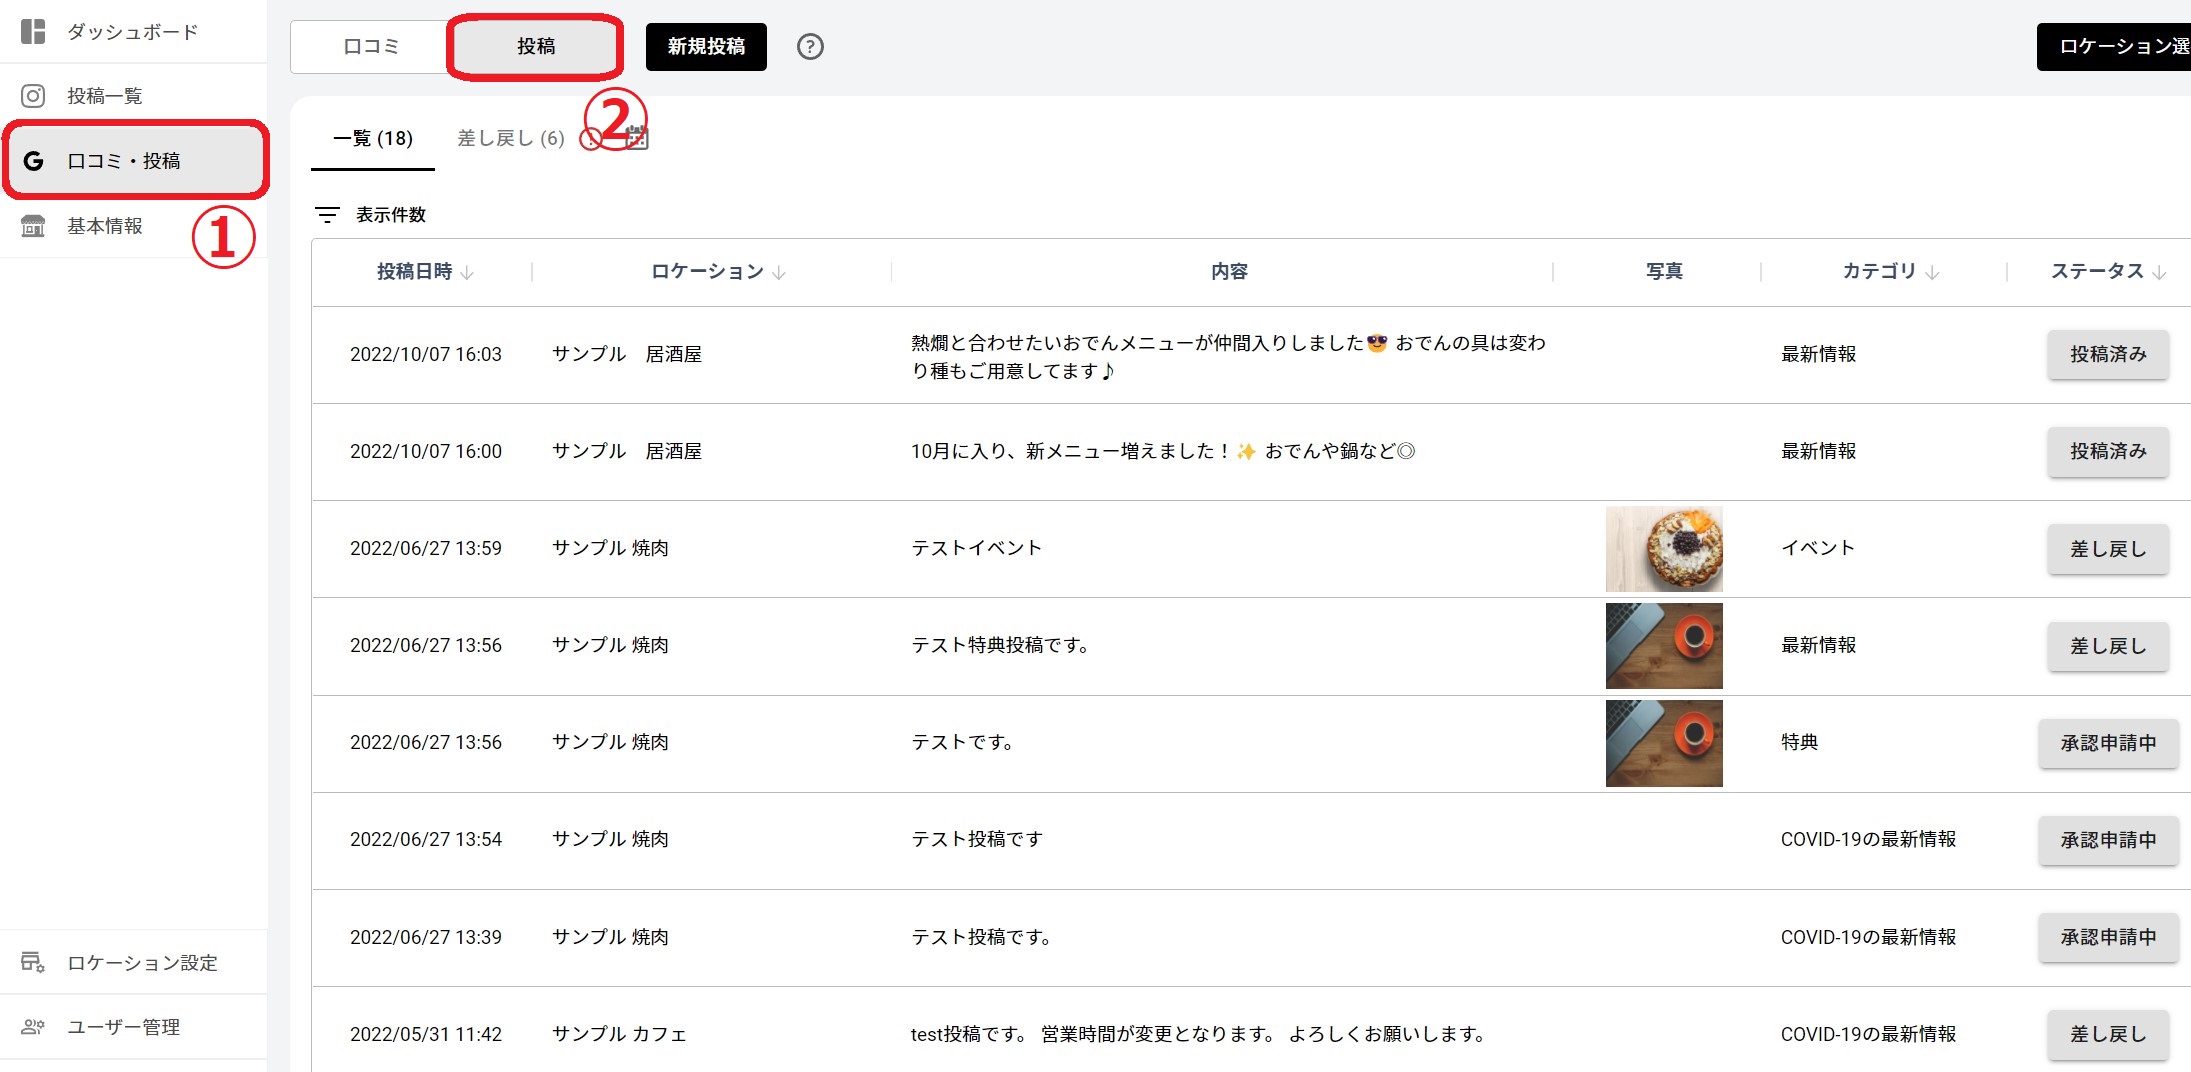Open ユーザー管理 users icon
The height and width of the screenshot is (1072, 2191).
[x=33, y=1027]
